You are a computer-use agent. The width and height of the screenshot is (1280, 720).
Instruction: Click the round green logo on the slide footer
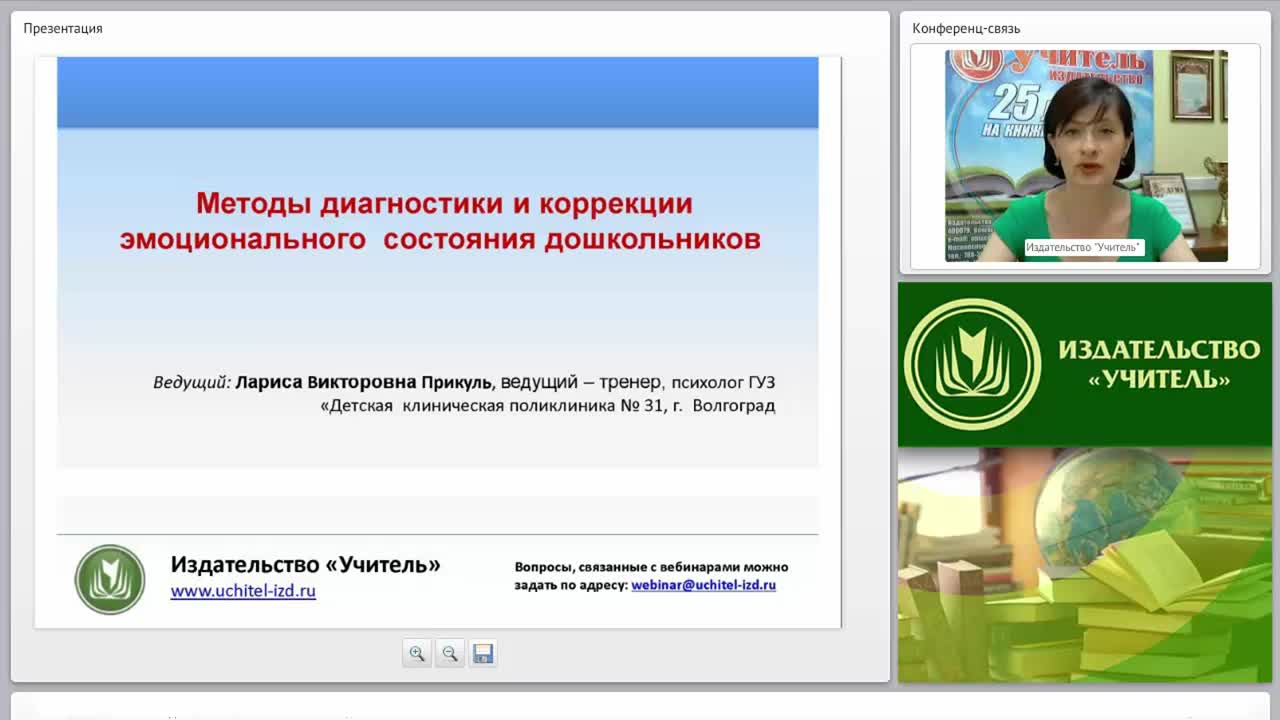(x=110, y=579)
